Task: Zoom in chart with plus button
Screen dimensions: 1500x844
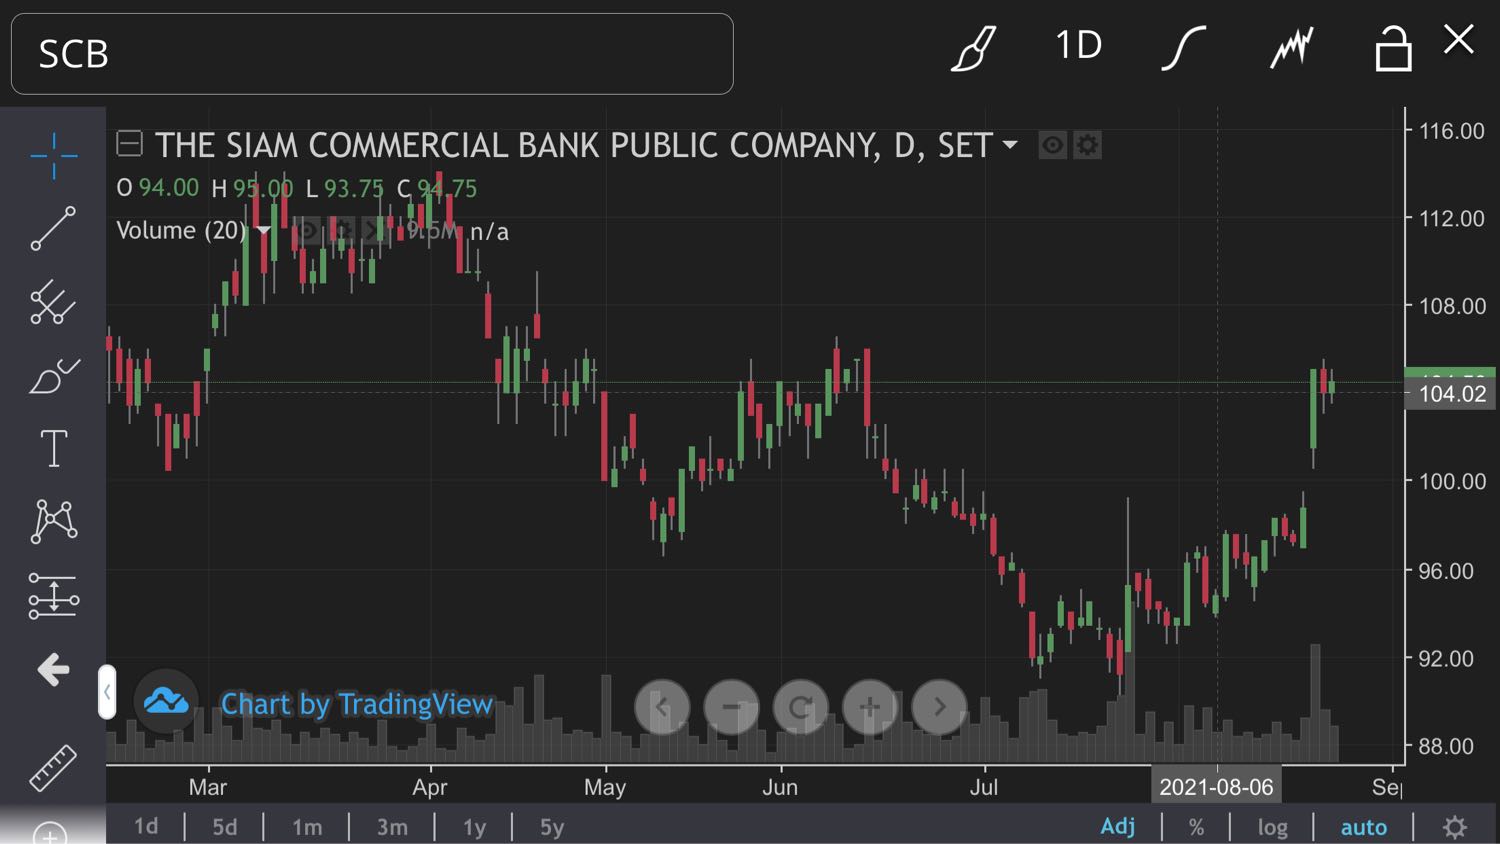Action: tap(870, 707)
